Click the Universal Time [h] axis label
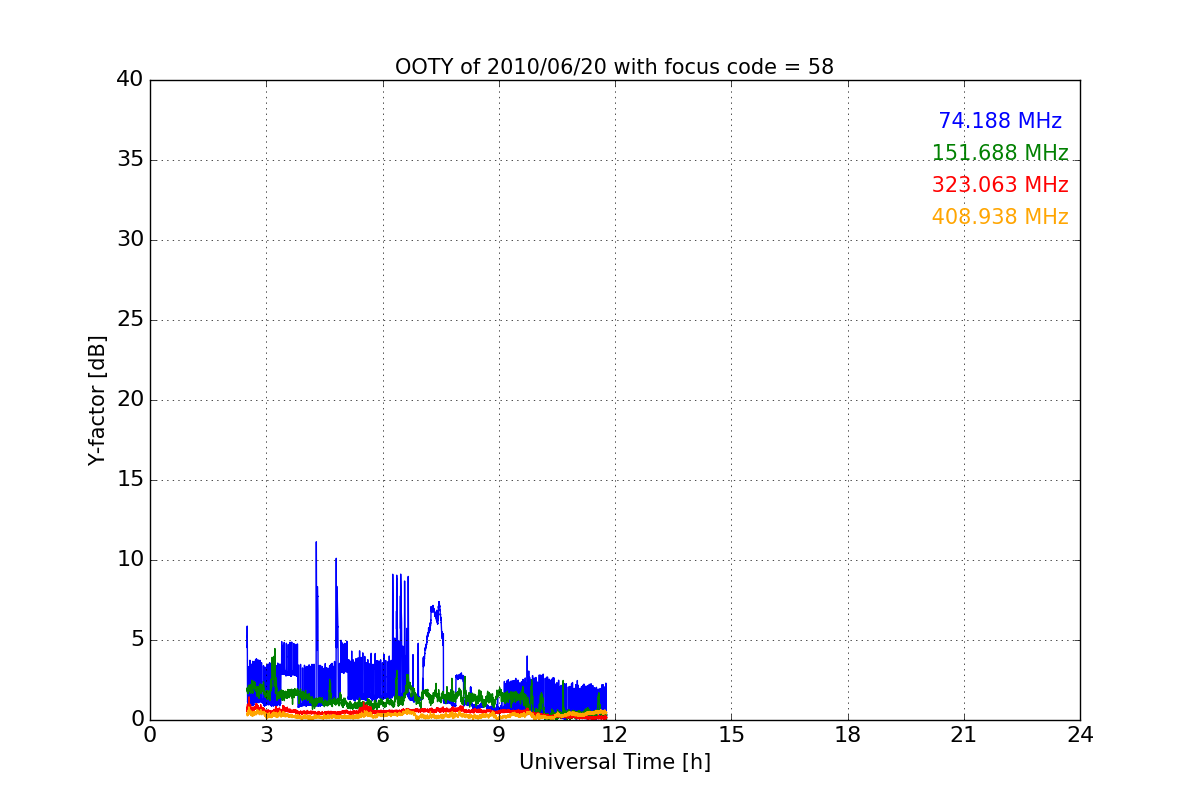Screen dimensions: 1200x800 pos(614,762)
